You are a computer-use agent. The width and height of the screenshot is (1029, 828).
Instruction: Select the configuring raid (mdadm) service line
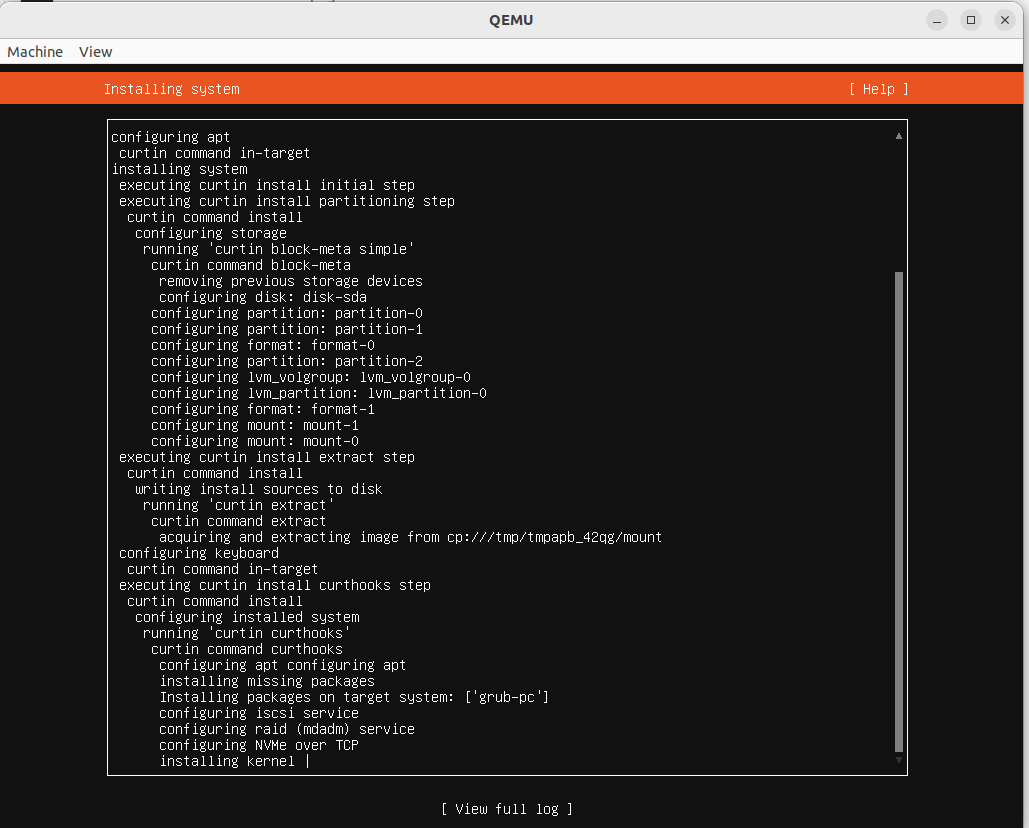(x=287, y=729)
